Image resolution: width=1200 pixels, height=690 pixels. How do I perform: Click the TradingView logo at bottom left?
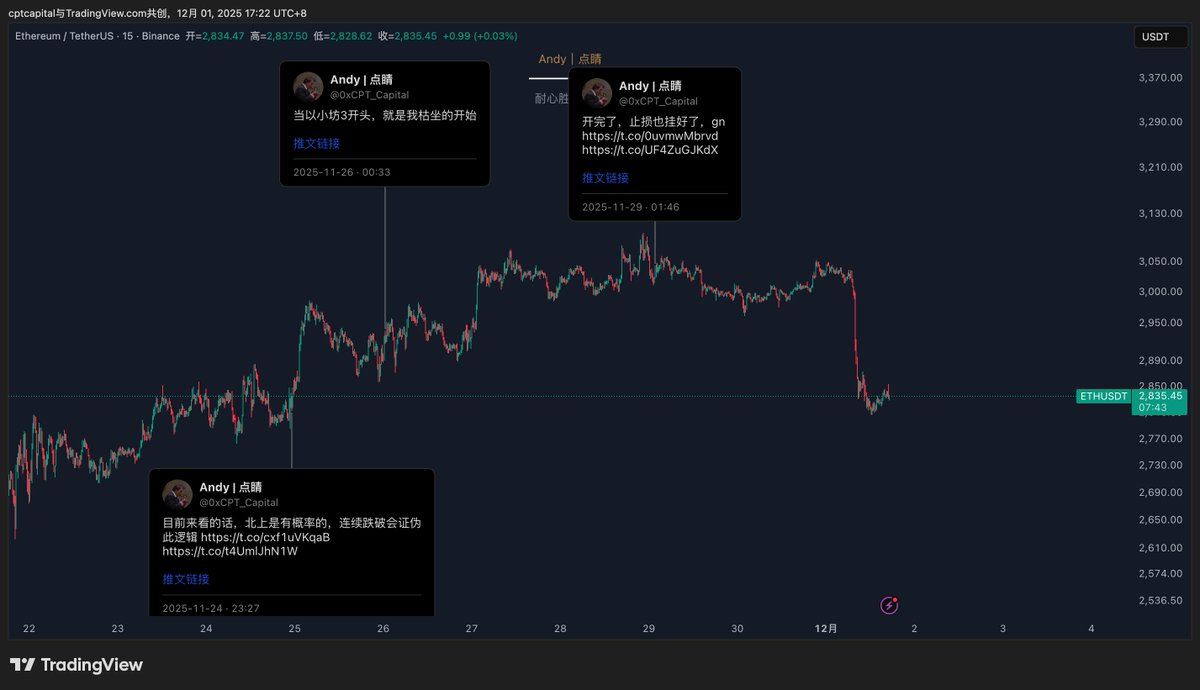75,664
